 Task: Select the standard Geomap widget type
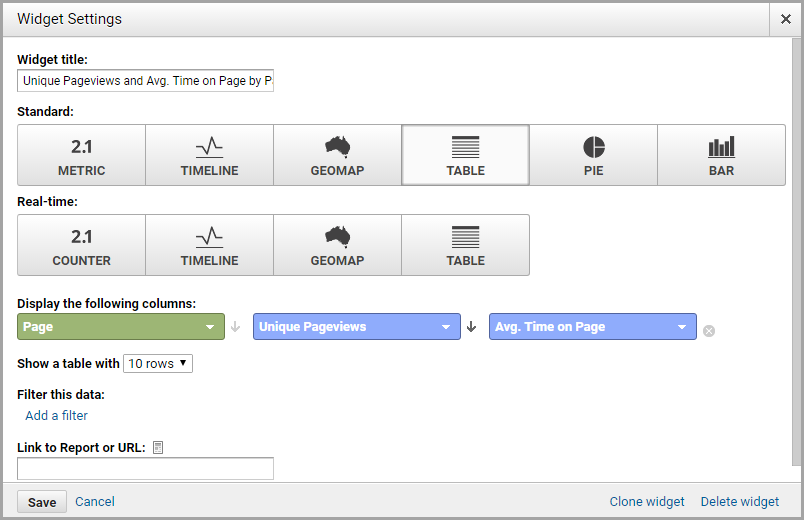point(337,155)
